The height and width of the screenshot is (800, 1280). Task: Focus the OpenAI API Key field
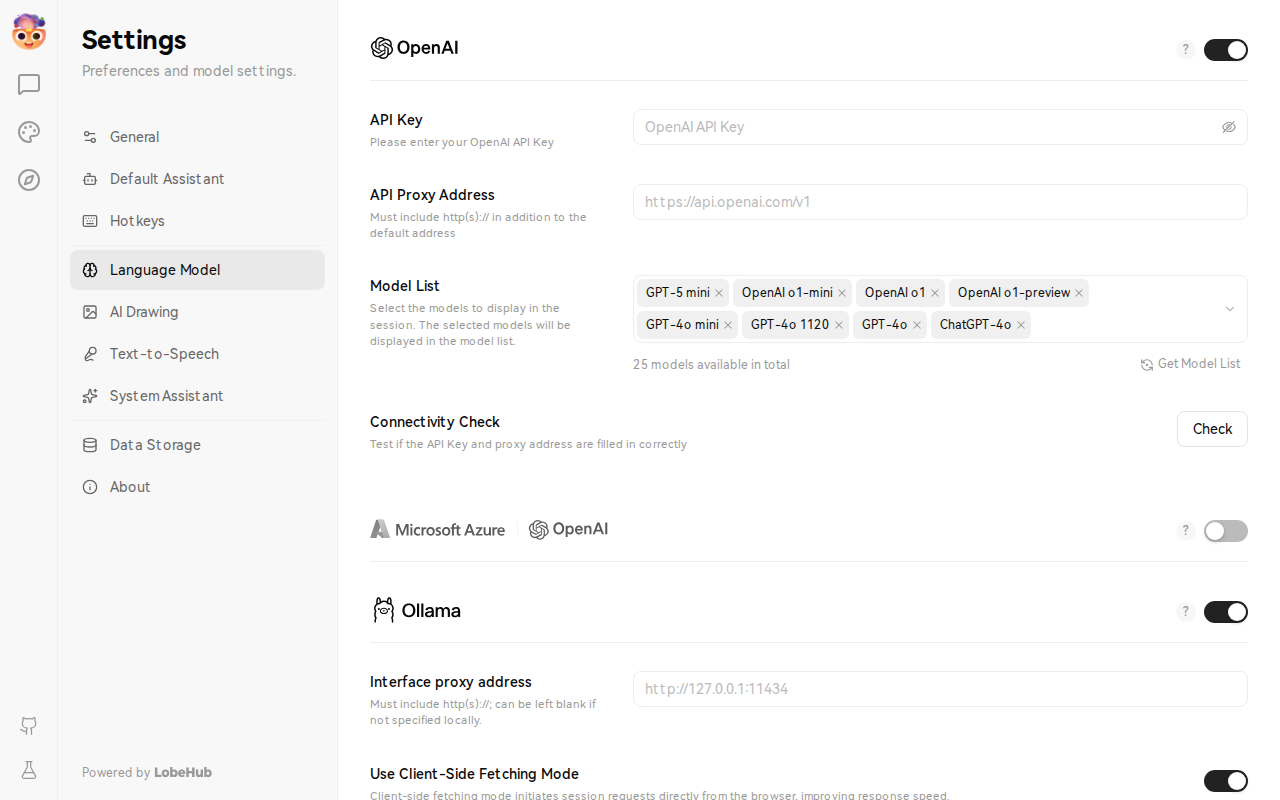coord(940,127)
